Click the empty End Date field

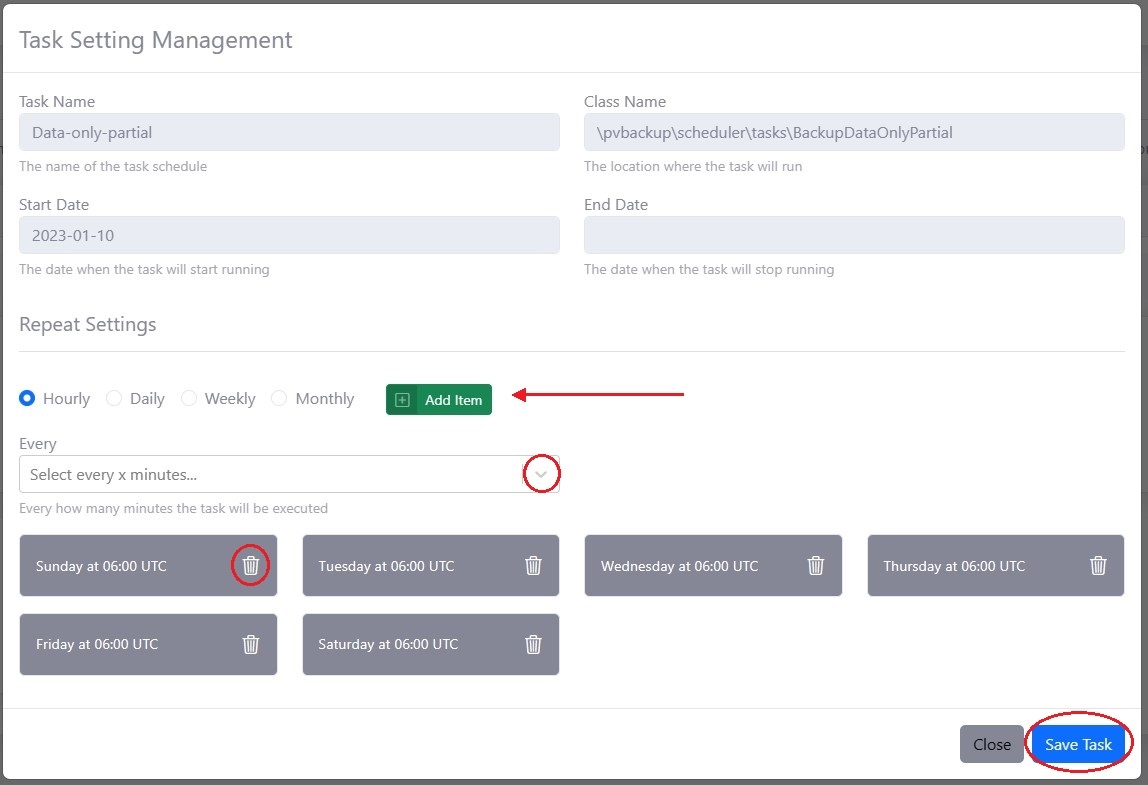point(854,235)
